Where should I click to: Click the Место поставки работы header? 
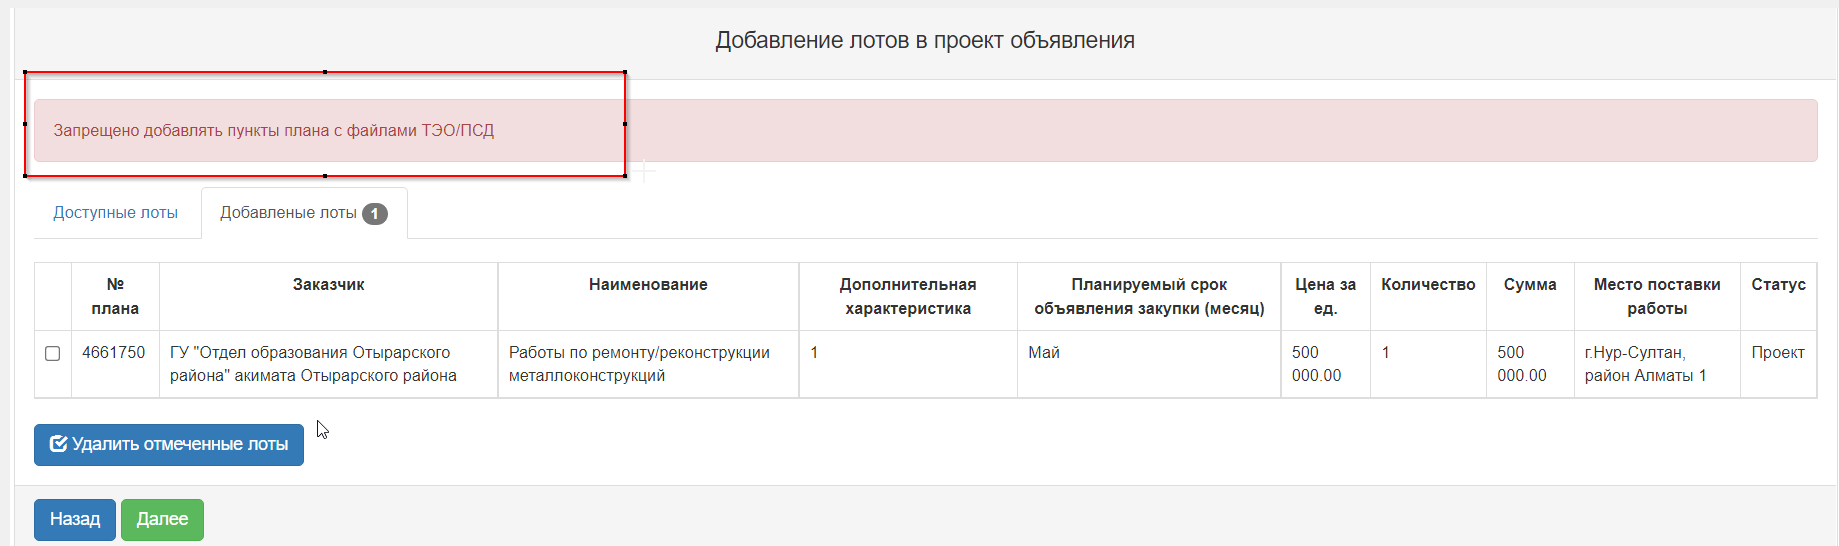[x=1657, y=297]
